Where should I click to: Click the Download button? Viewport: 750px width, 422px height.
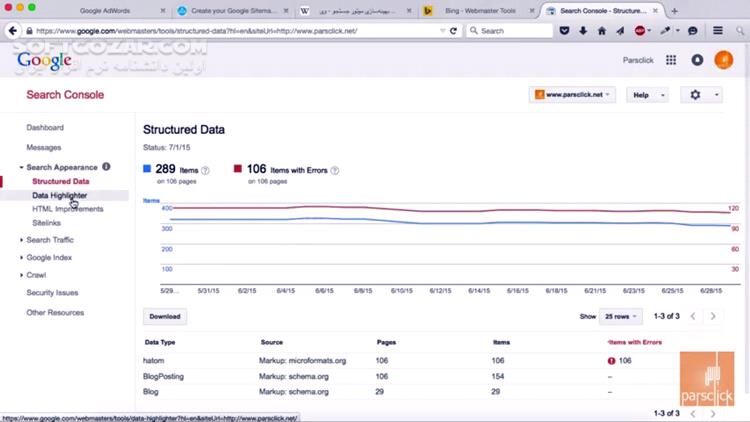tap(165, 316)
